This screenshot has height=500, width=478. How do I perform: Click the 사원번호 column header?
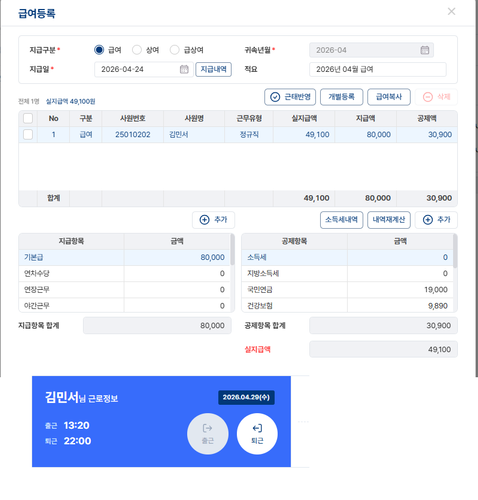133,118
